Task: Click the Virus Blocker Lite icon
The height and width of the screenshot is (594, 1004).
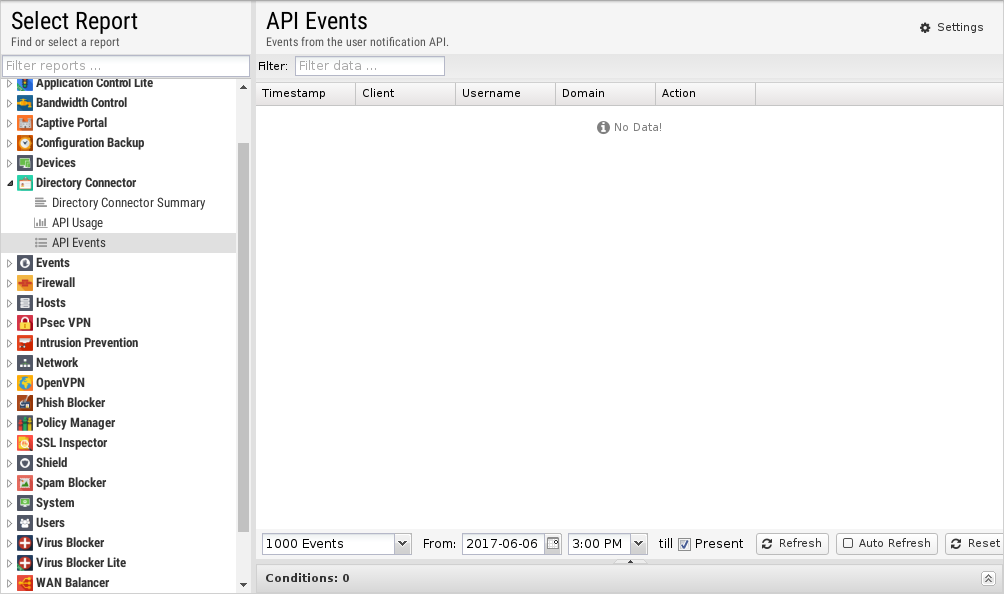Action: point(24,563)
